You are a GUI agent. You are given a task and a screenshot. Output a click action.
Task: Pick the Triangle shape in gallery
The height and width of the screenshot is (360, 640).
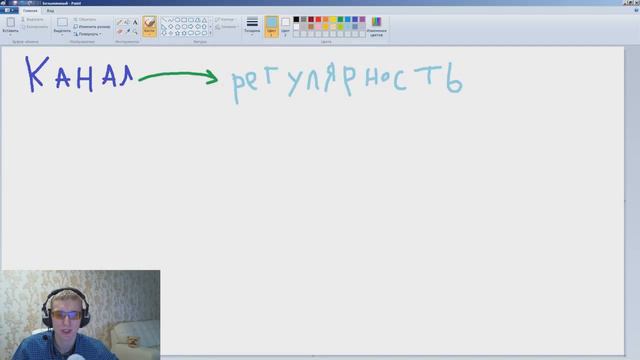[x=204, y=20]
